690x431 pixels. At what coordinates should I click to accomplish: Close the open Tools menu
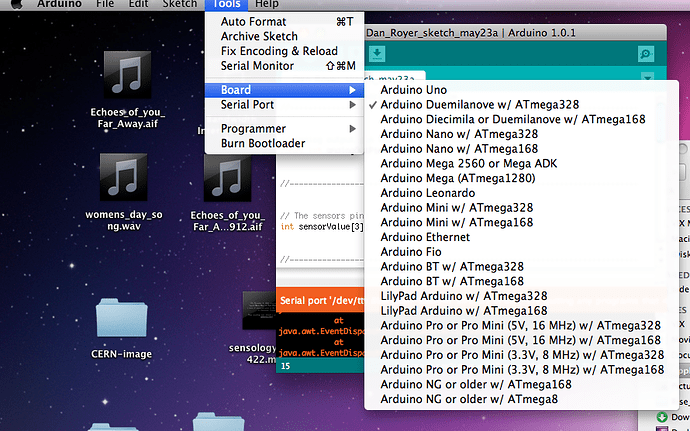[226, 4]
